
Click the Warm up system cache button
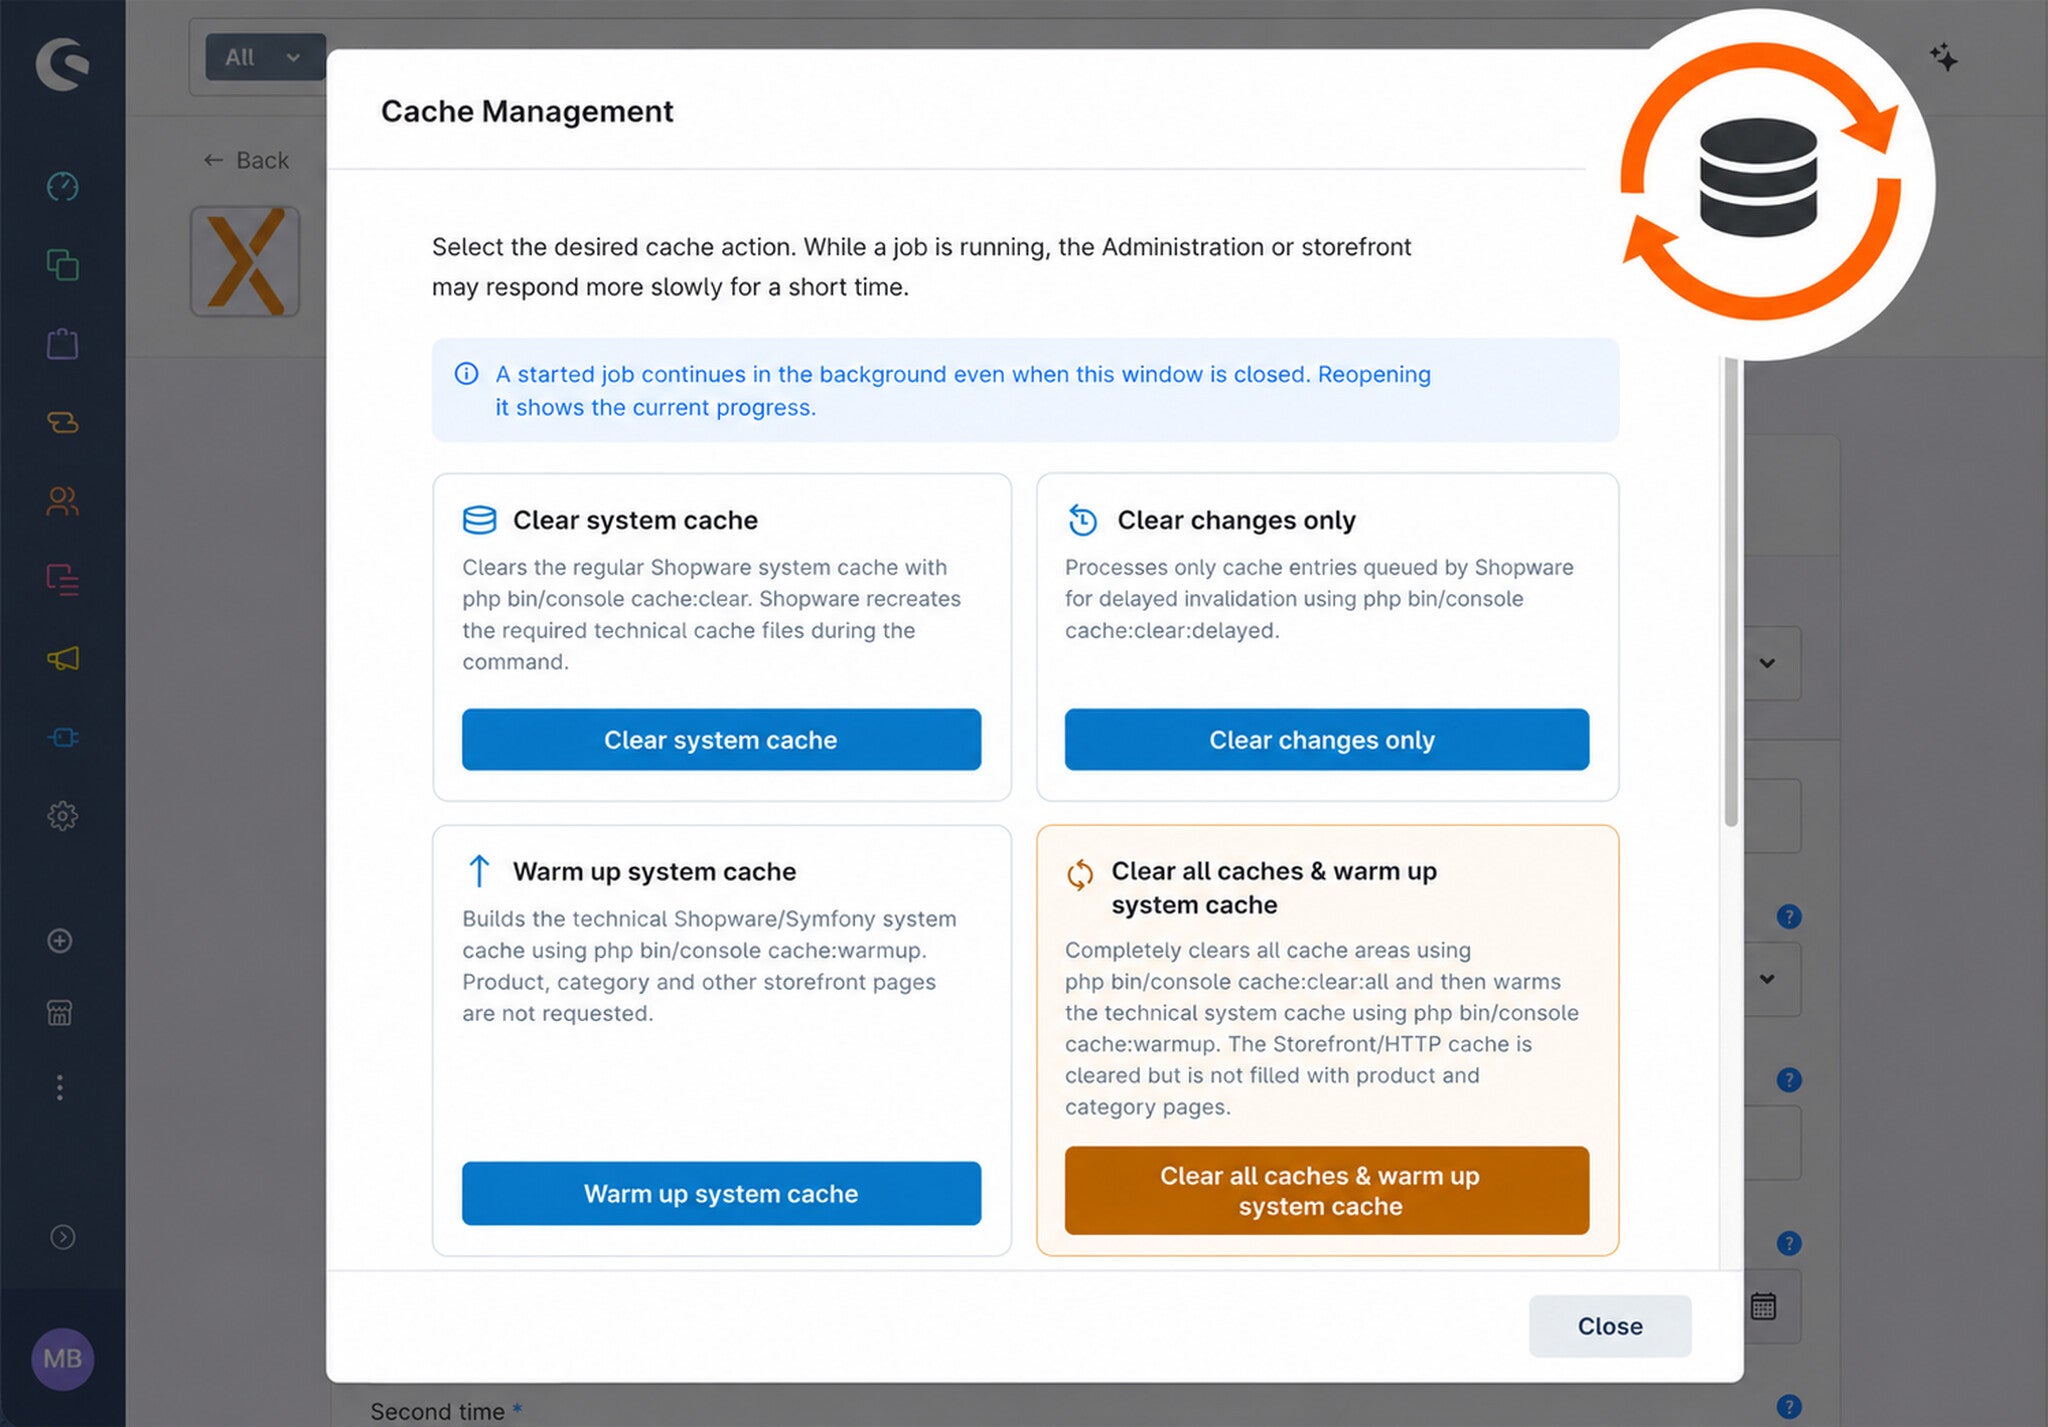(721, 1193)
